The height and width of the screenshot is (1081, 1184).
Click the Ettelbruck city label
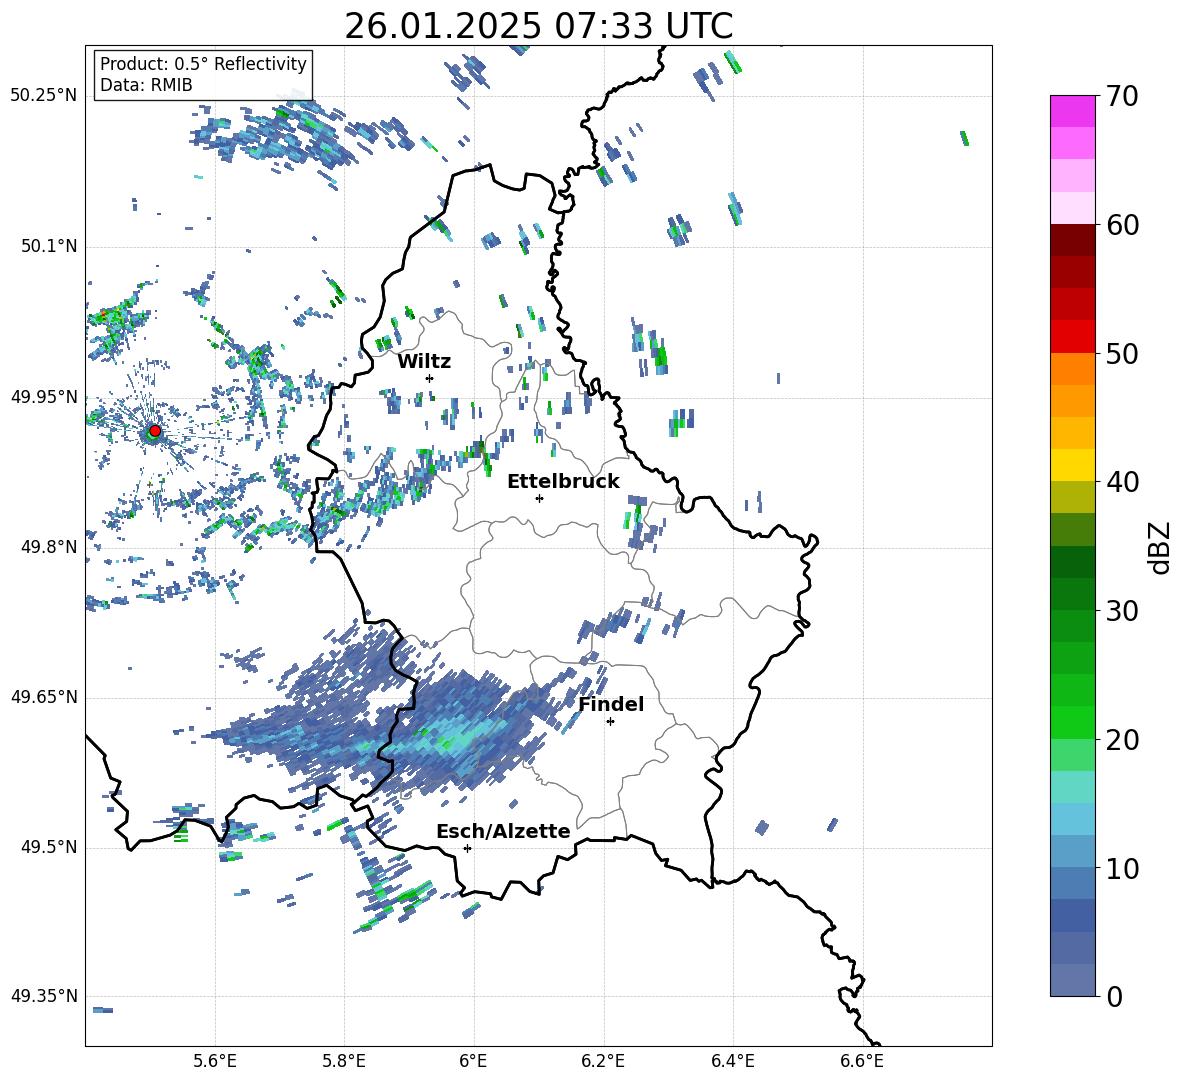[563, 482]
